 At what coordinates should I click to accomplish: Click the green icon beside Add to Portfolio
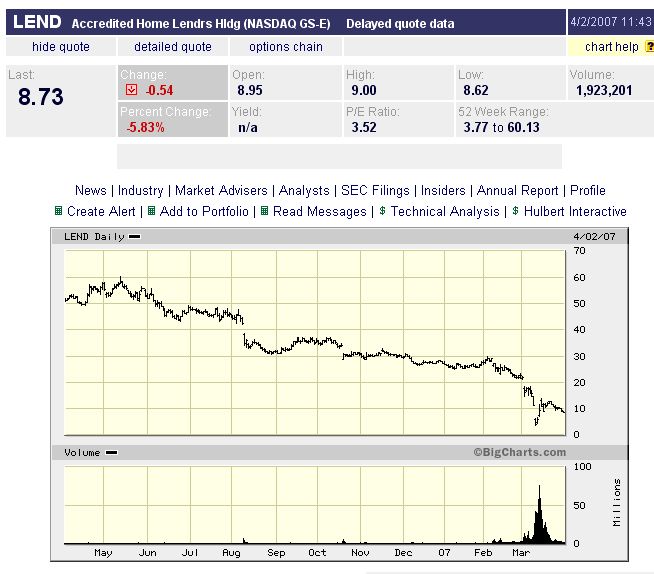(x=151, y=211)
